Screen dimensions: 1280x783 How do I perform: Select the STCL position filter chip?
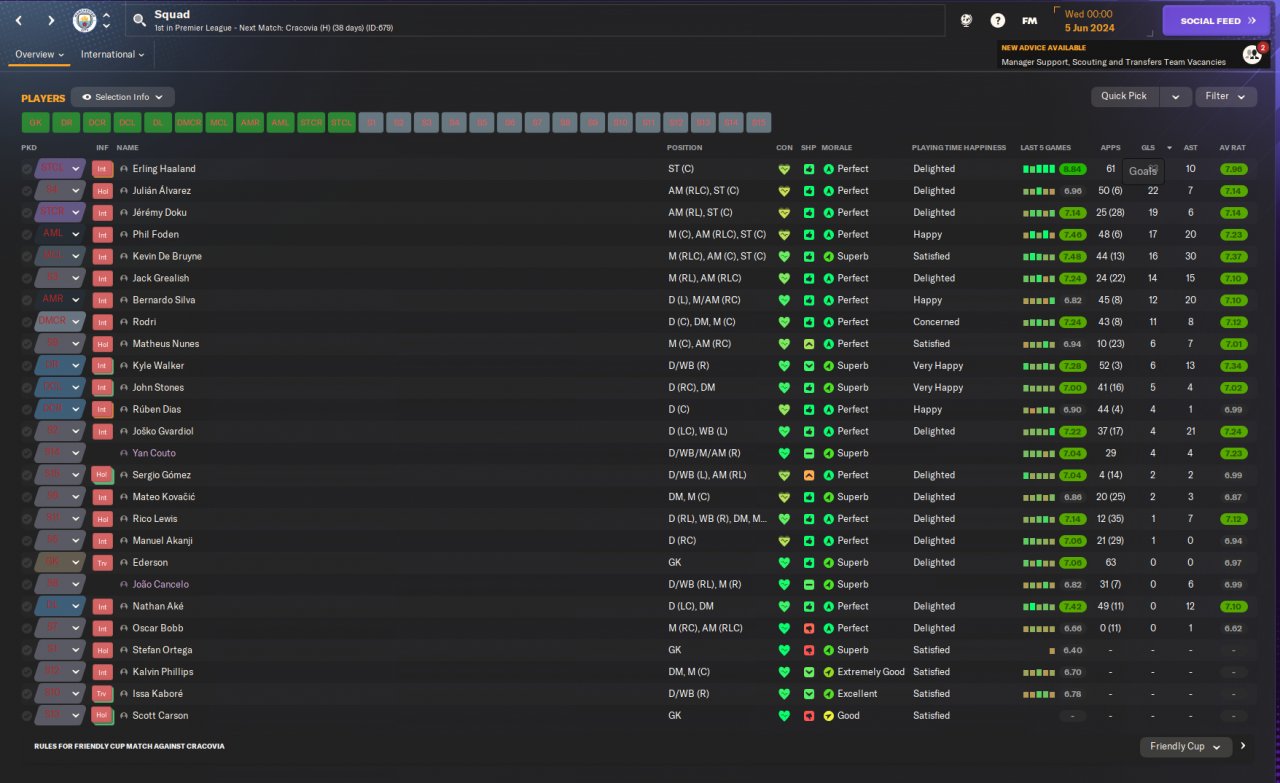point(342,123)
